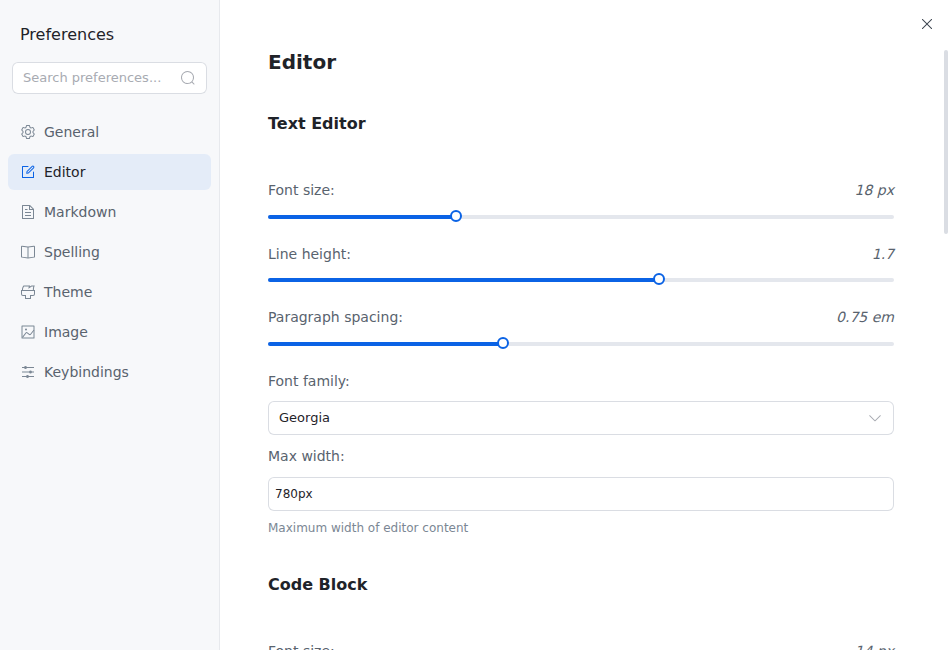Click the 'Preferences' sidebar title

pyautogui.click(x=67, y=35)
